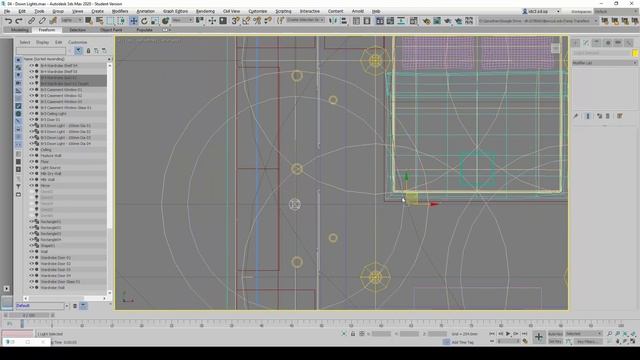Switch to the Object Paint ribbon tab
The width and height of the screenshot is (640, 360).
tap(111, 30)
